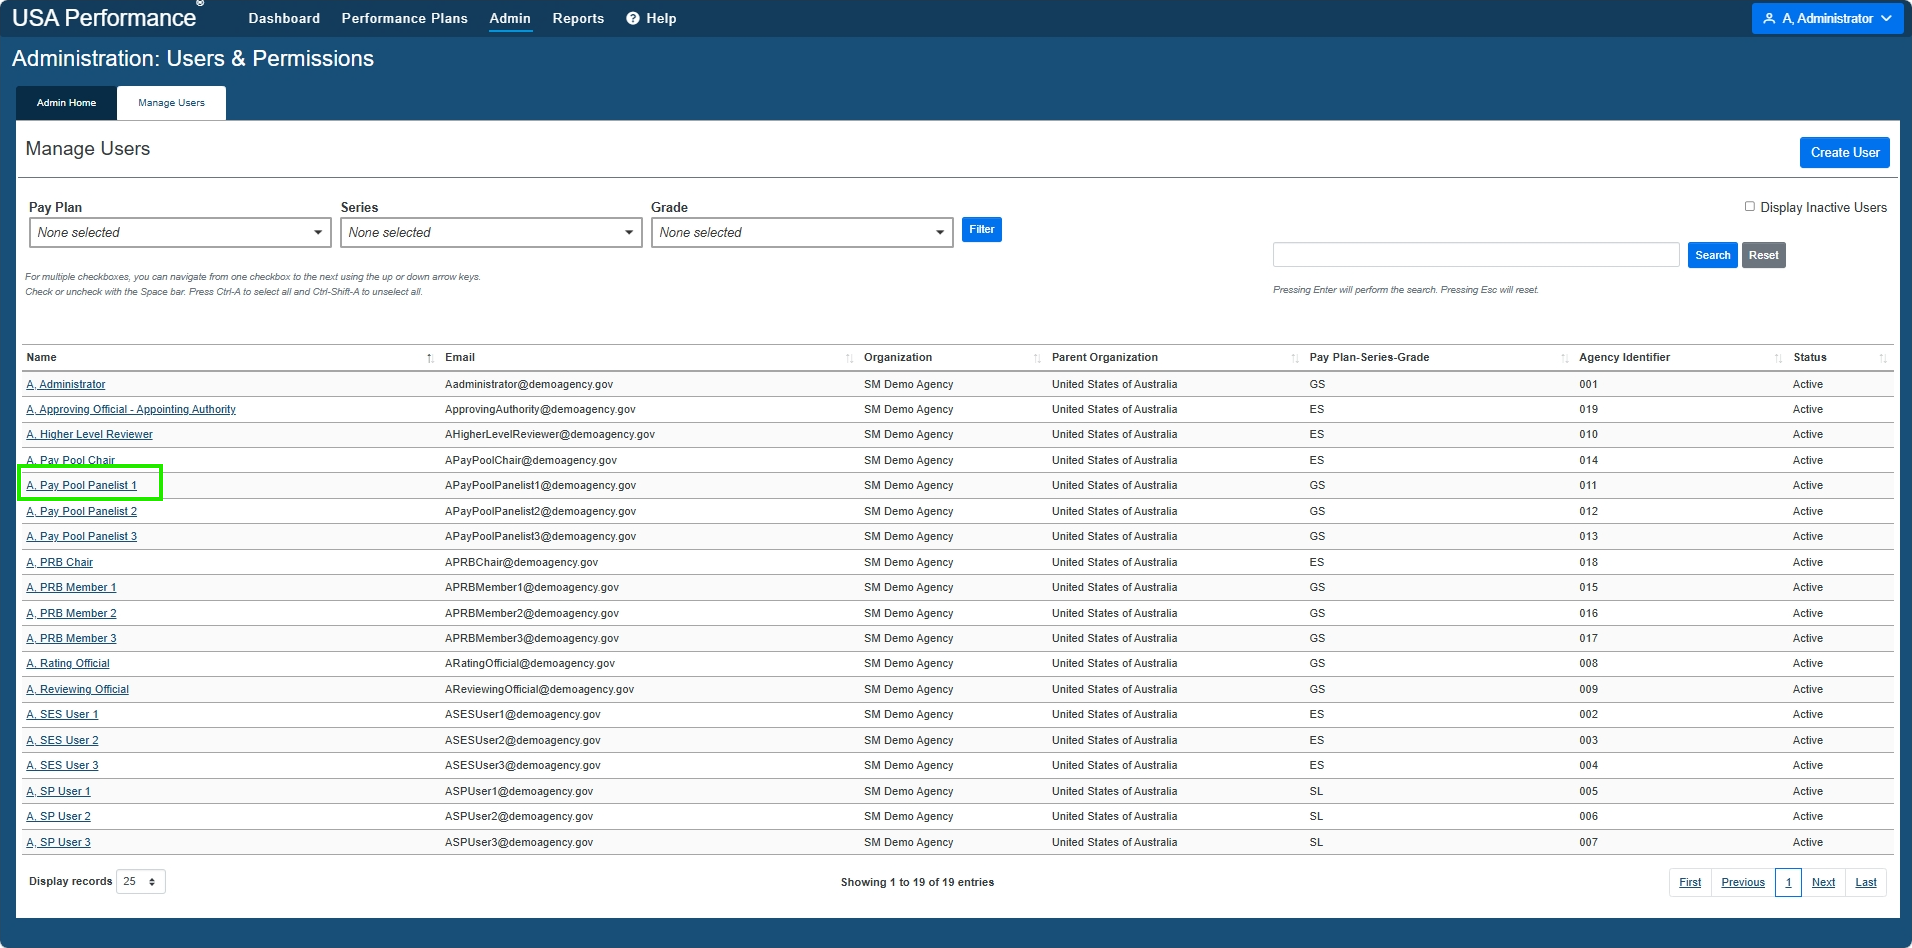The width and height of the screenshot is (1912, 948).
Task: Click email ASESUser1@demoagency.gov cell
Action: (523, 714)
